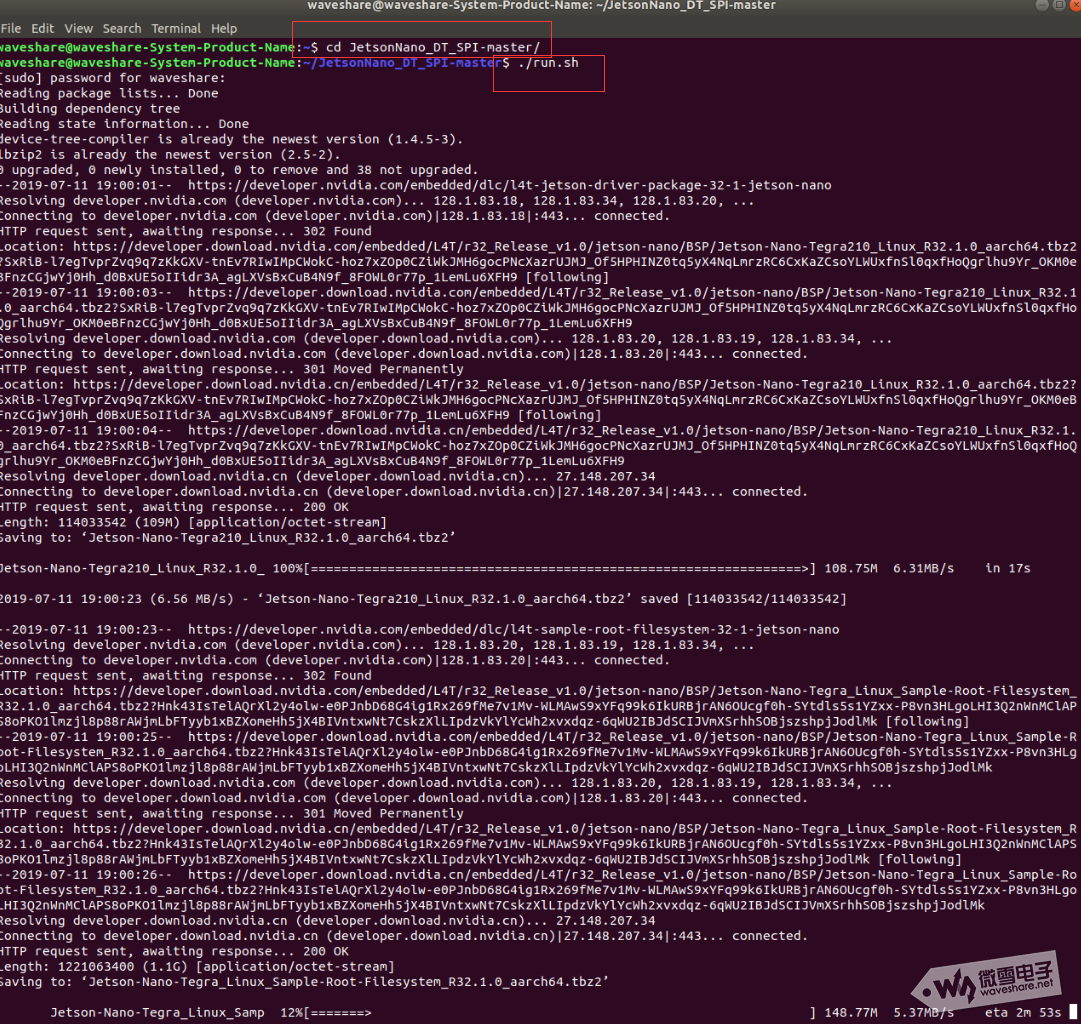Screen dimensions: 1081x1024
Task: Open the Search menu
Action: pos(122,28)
